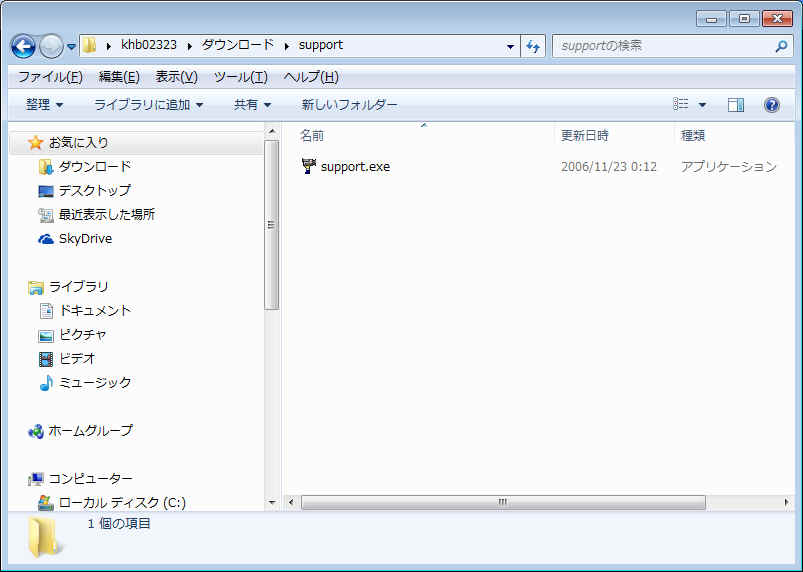This screenshot has height=572, width=803.
Task: Click support in the address breadcrumb
Action: click(x=321, y=46)
